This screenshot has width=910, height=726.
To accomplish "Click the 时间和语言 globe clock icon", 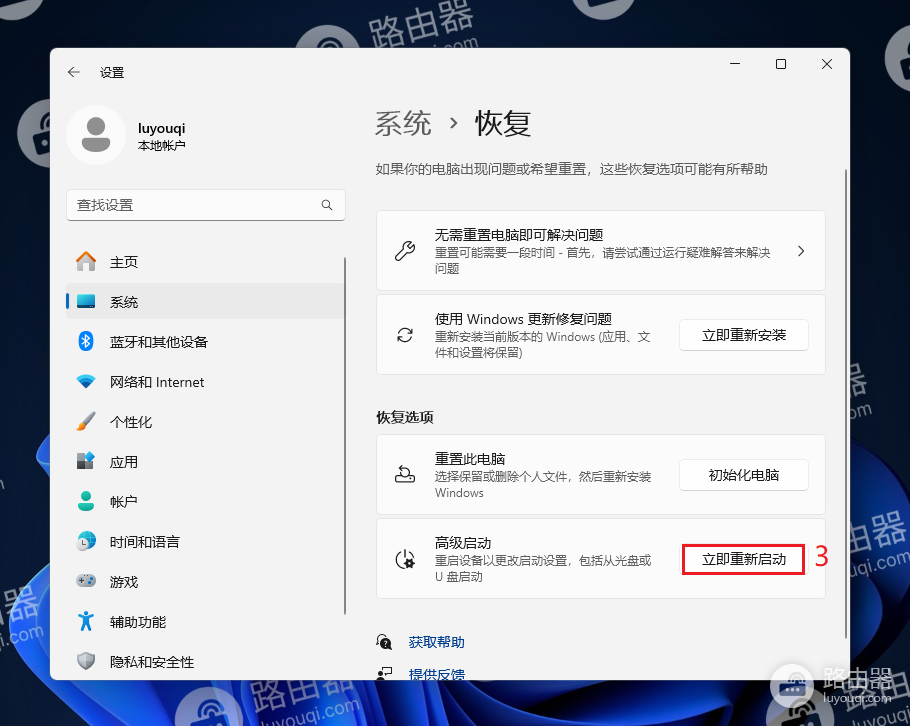I will click(86, 541).
